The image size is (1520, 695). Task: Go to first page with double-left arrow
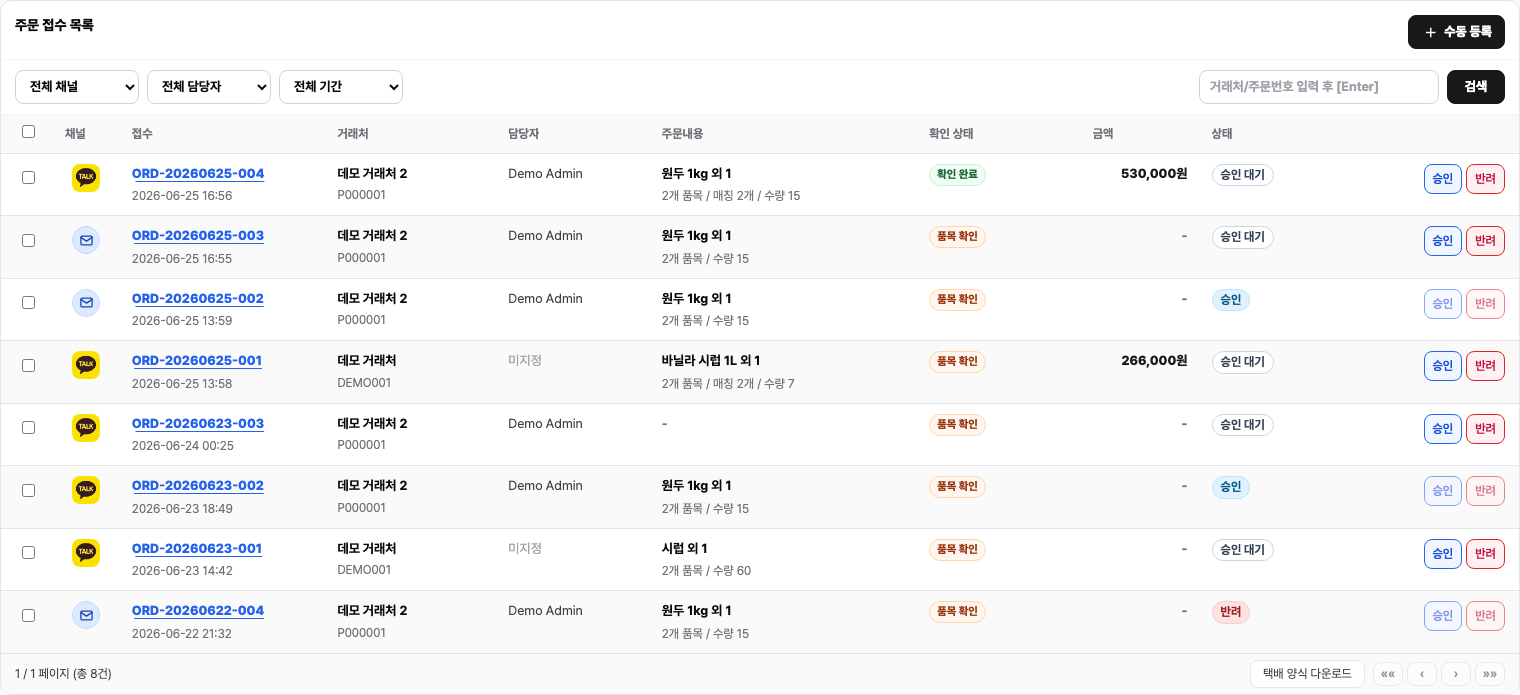(x=1388, y=674)
